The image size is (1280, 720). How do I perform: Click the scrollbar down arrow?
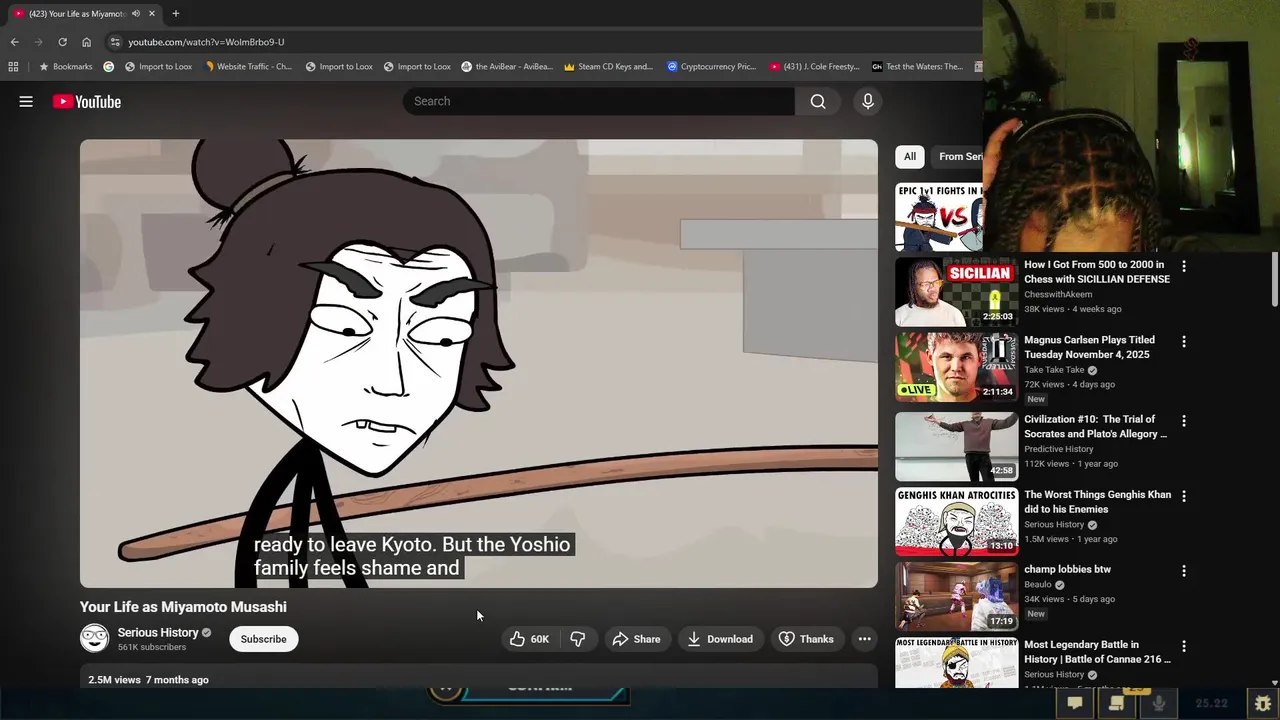[1274, 682]
